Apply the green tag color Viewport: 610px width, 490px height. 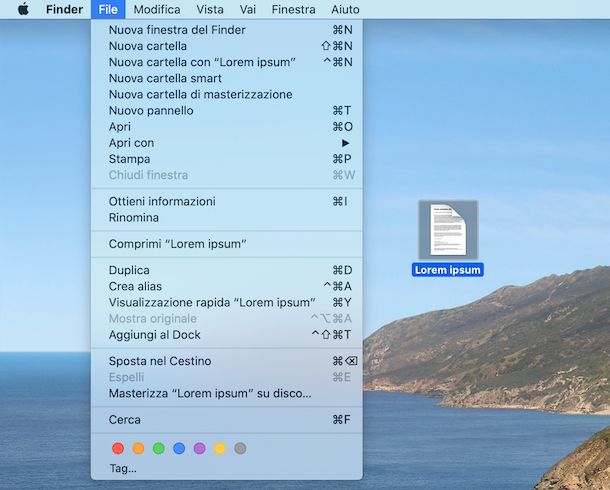point(159,448)
